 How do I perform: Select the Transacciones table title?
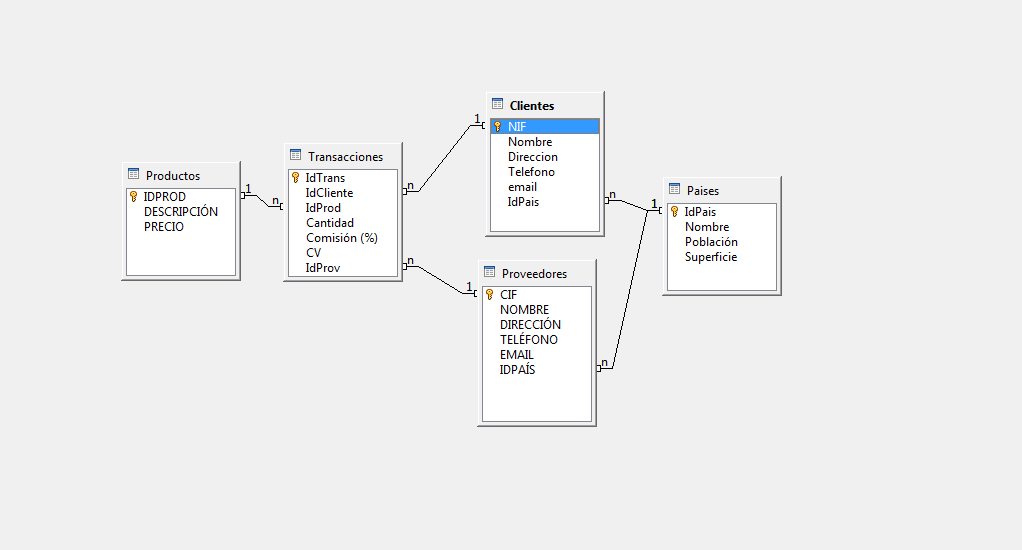tap(345, 156)
